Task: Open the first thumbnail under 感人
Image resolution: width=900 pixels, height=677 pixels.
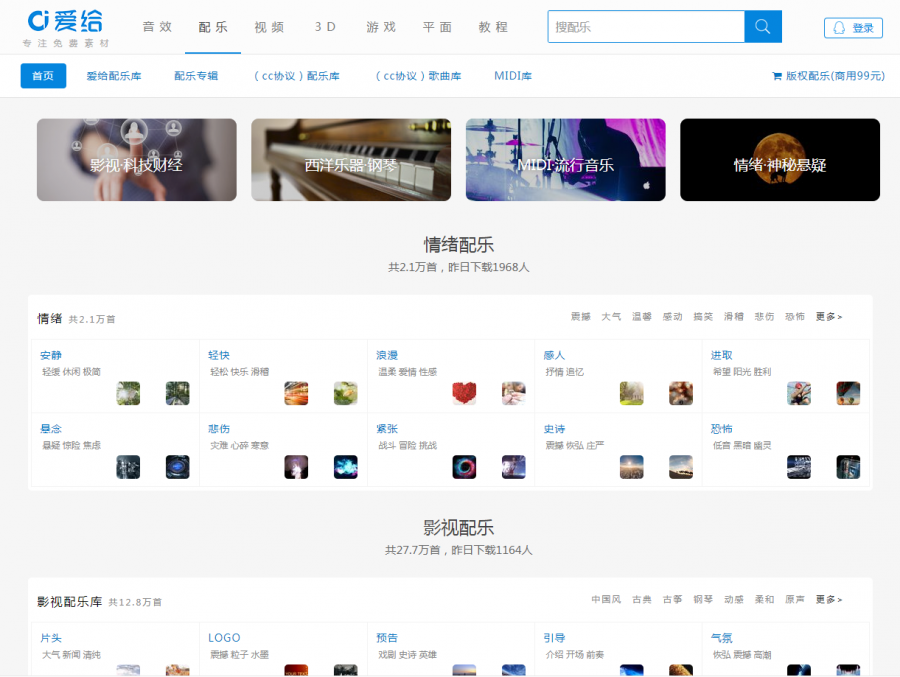Action: pos(631,393)
